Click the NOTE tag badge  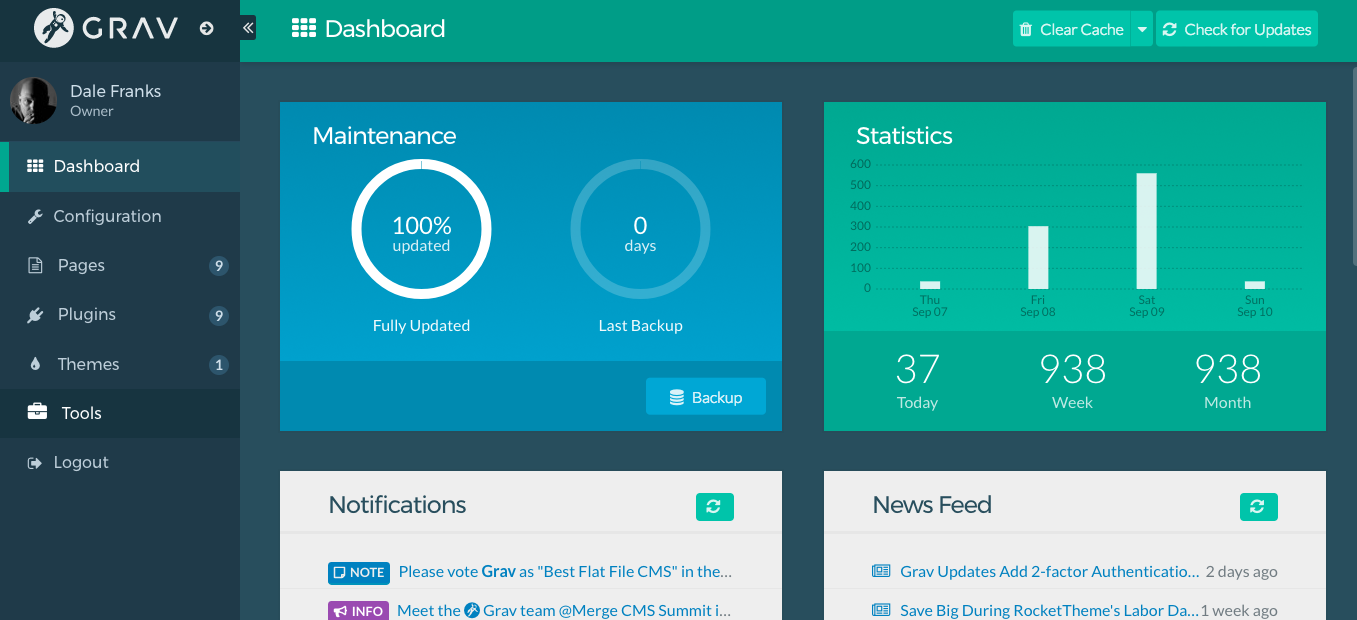click(358, 573)
